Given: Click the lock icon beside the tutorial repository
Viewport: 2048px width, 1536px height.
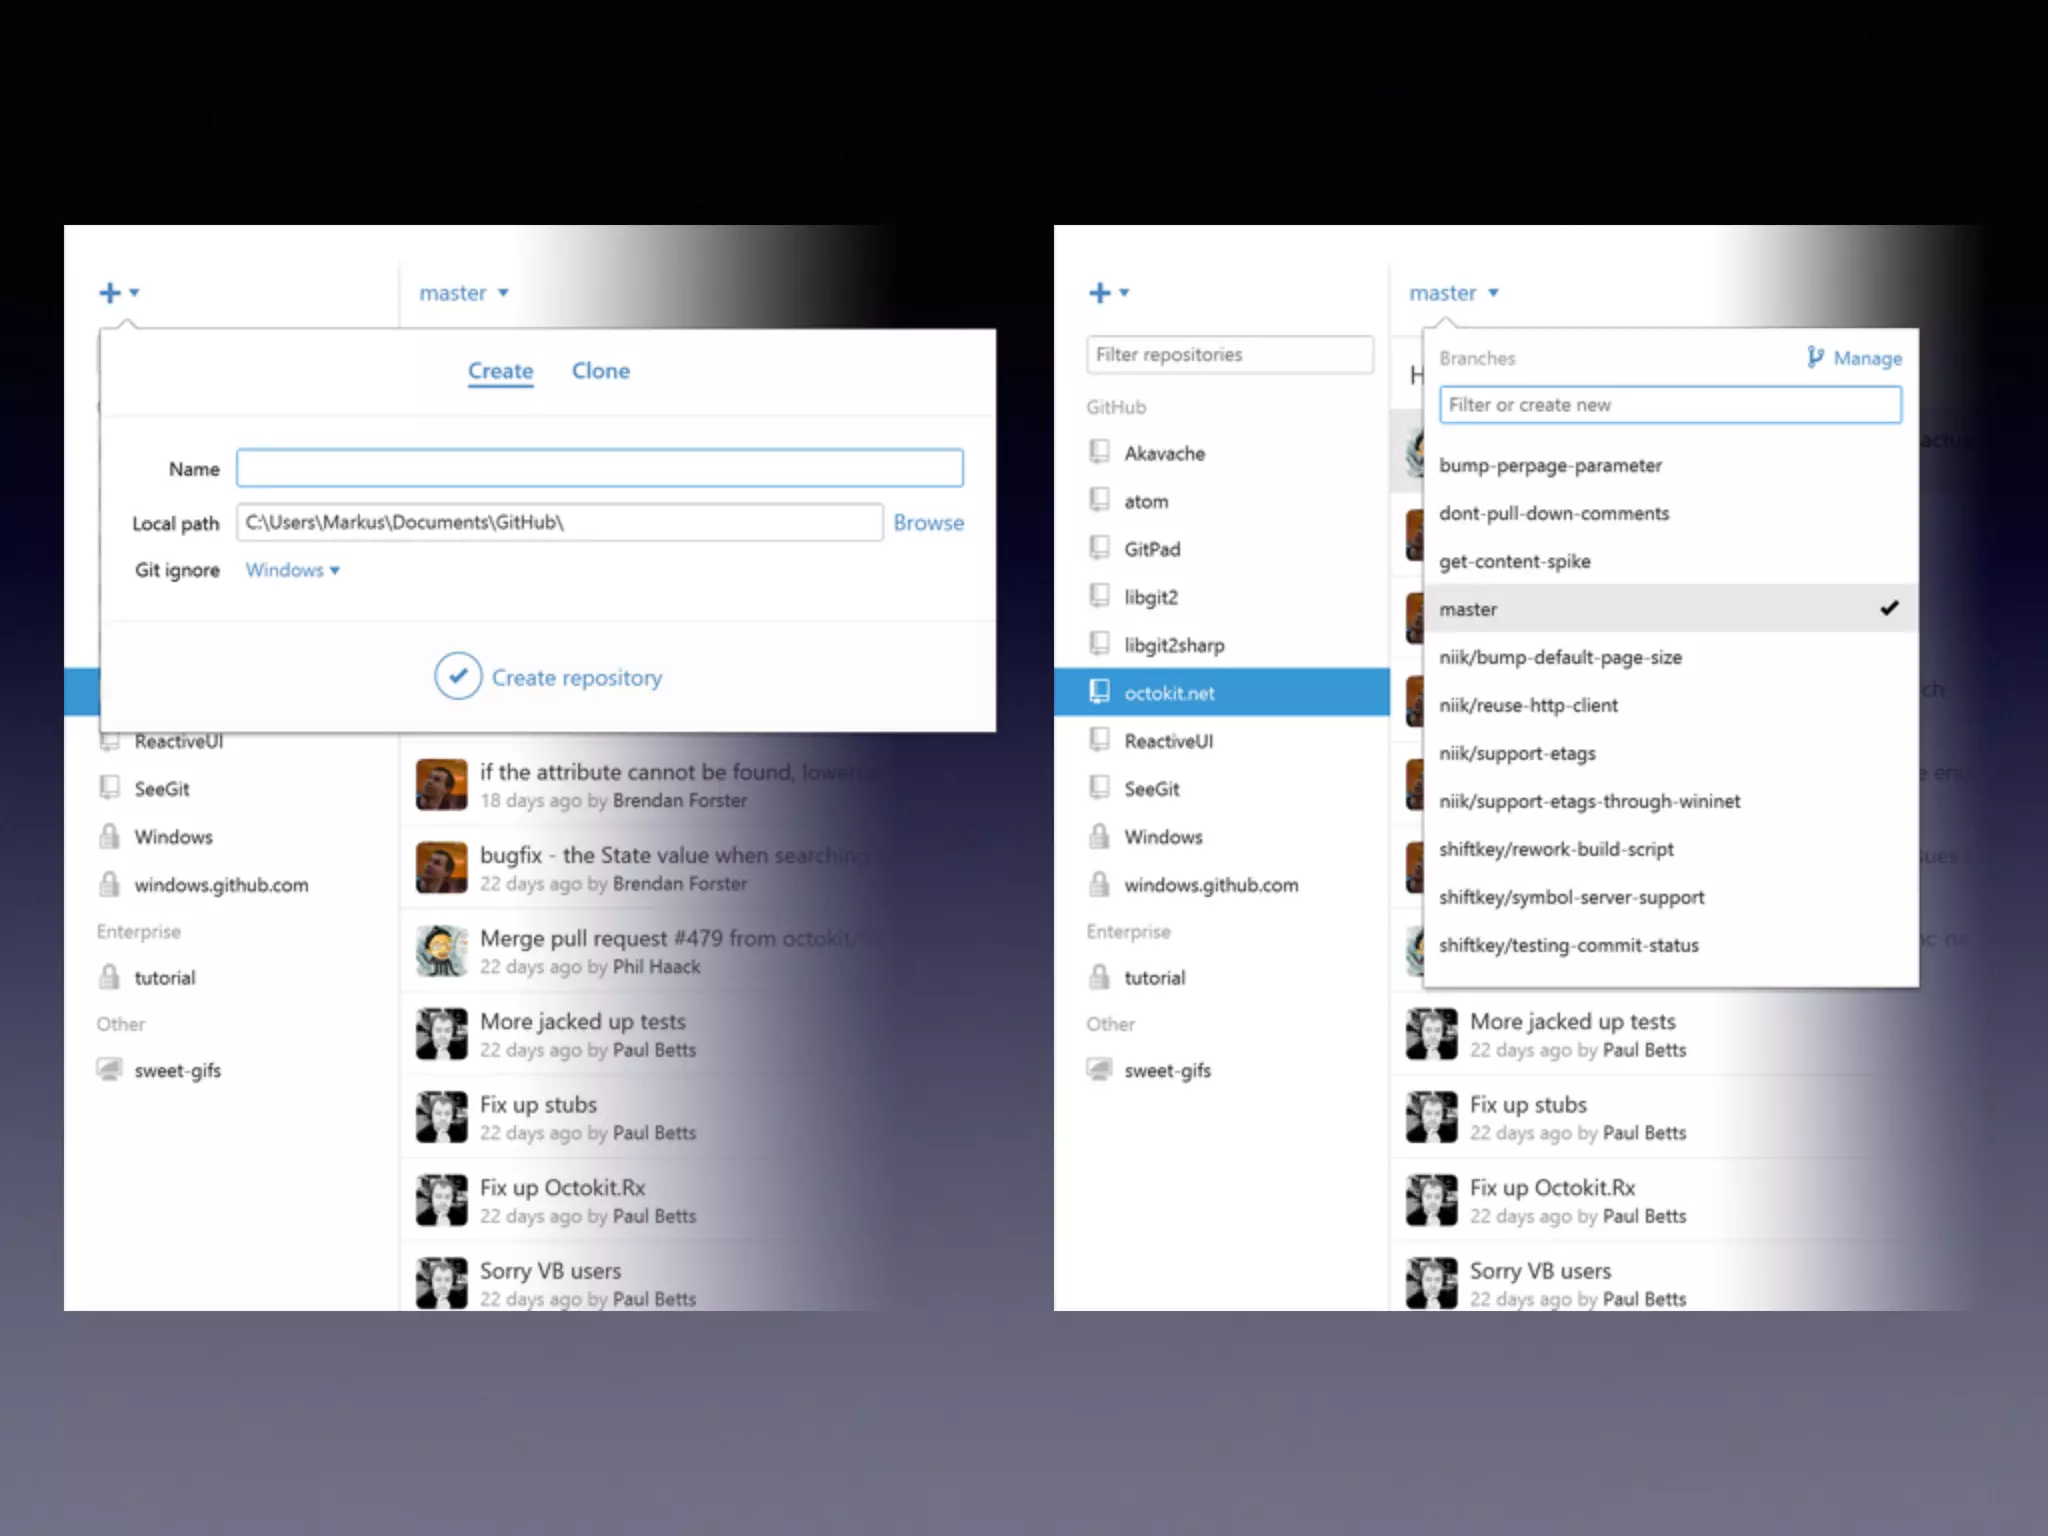Looking at the screenshot, I should (x=110, y=977).
